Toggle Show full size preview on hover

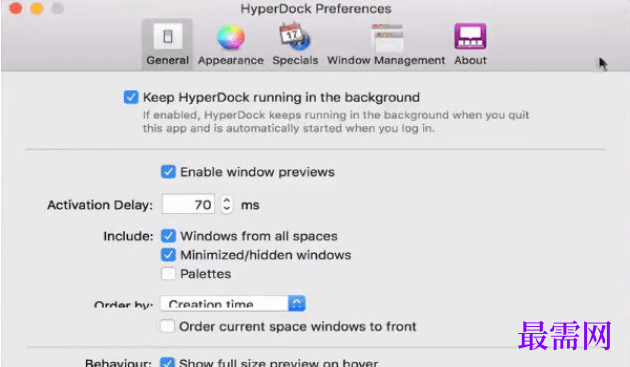167,362
